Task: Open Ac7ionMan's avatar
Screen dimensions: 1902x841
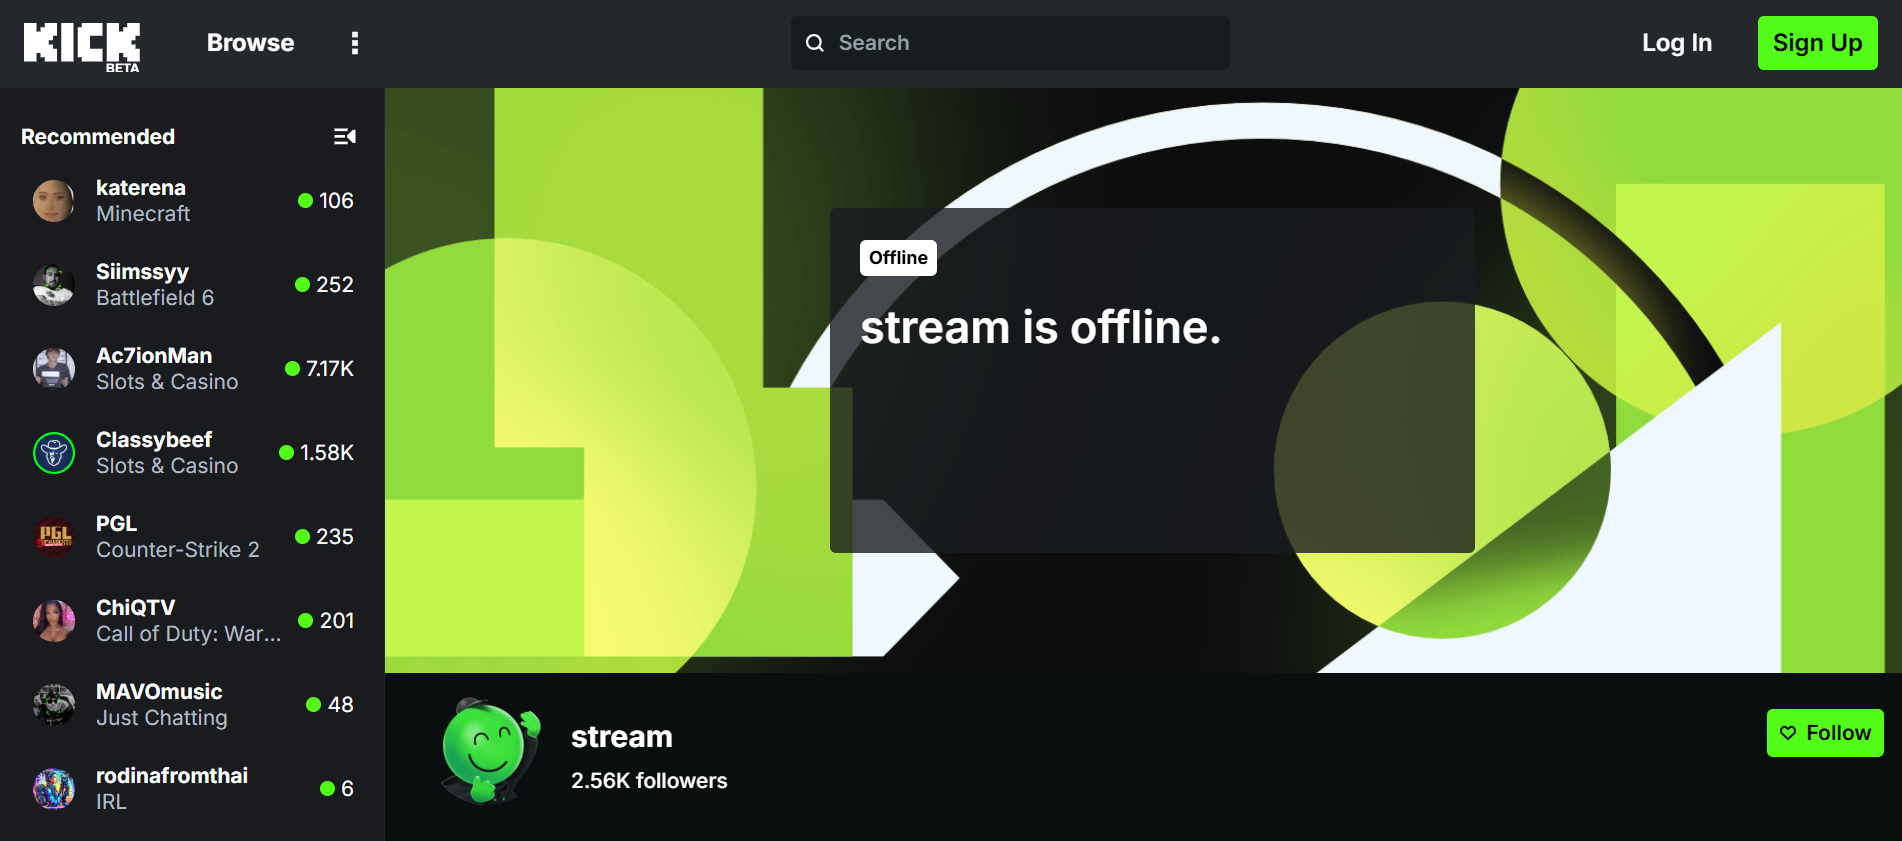Action: (54, 369)
